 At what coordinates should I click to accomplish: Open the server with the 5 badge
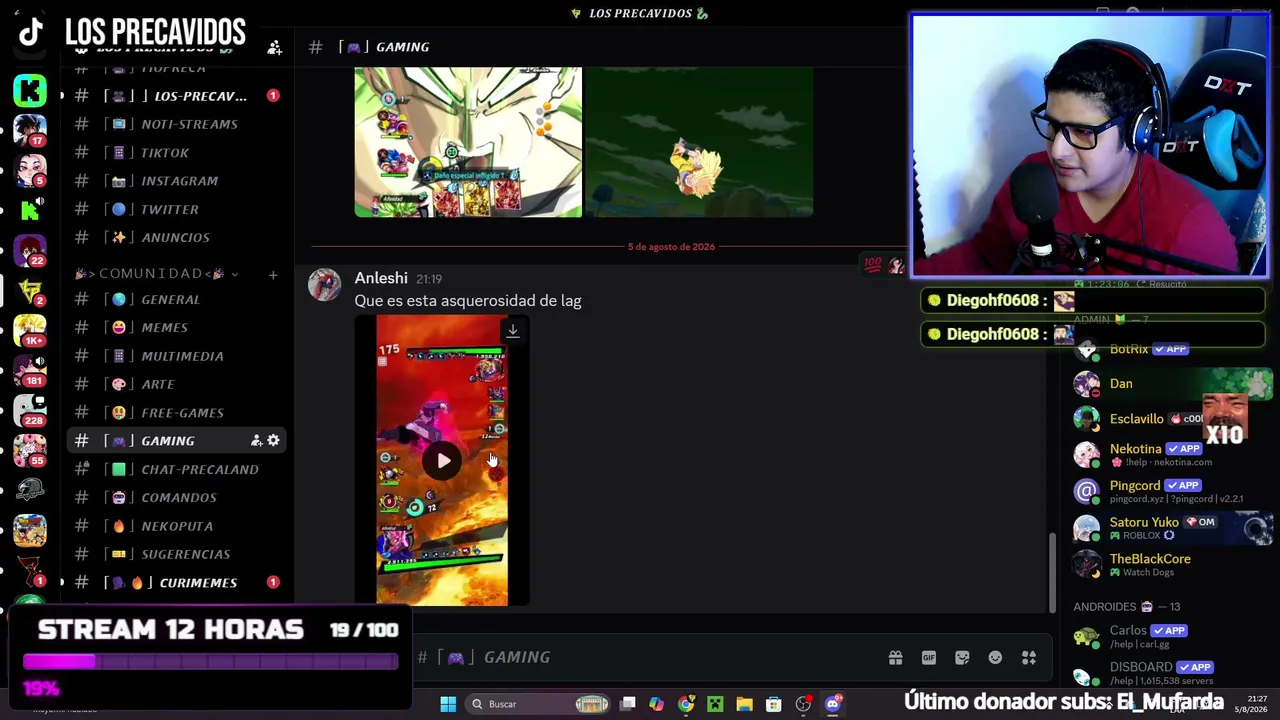pos(30,170)
